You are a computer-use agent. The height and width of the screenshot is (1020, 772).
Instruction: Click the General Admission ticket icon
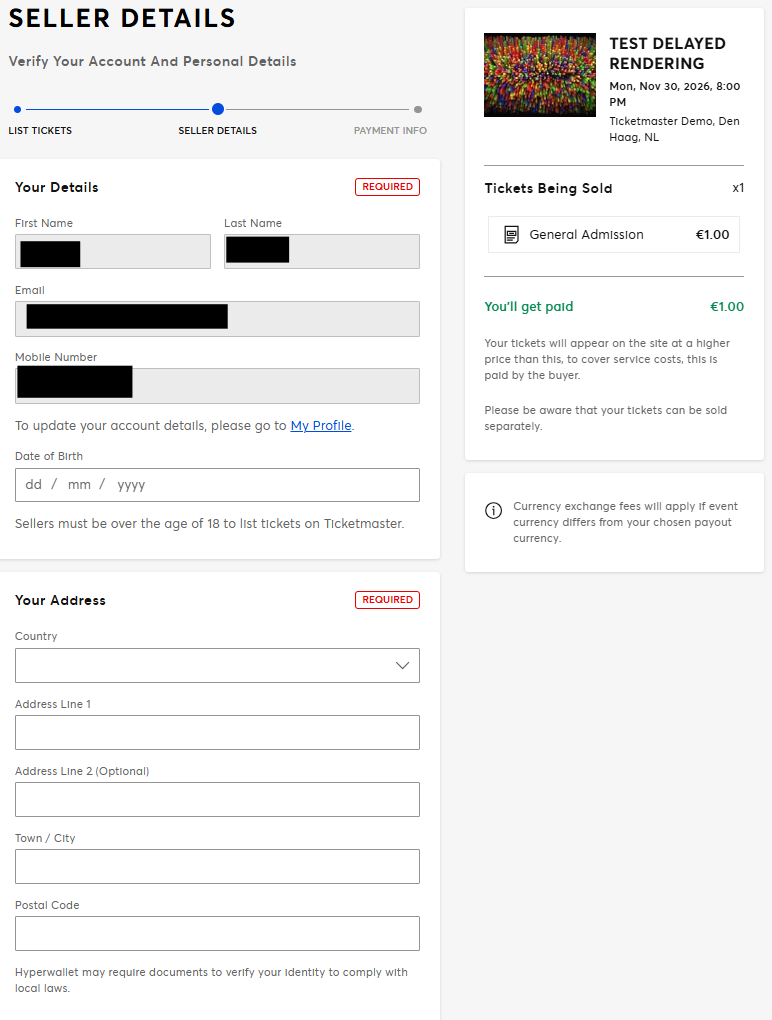pyautogui.click(x=511, y=235)
